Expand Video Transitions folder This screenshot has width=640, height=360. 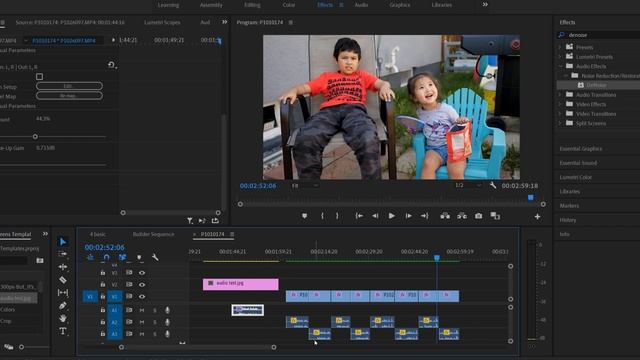[560, 114]
